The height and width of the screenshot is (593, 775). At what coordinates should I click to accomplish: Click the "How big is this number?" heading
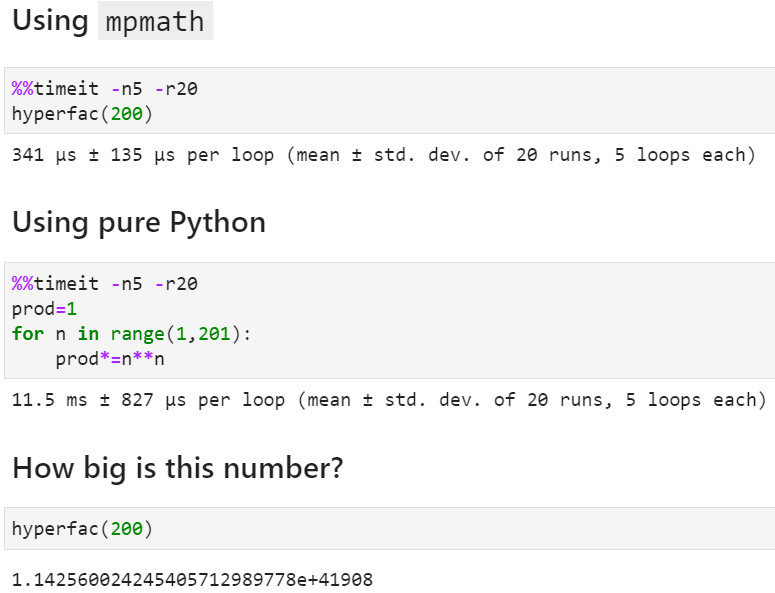pyautogui.click(x=176, y=467)
